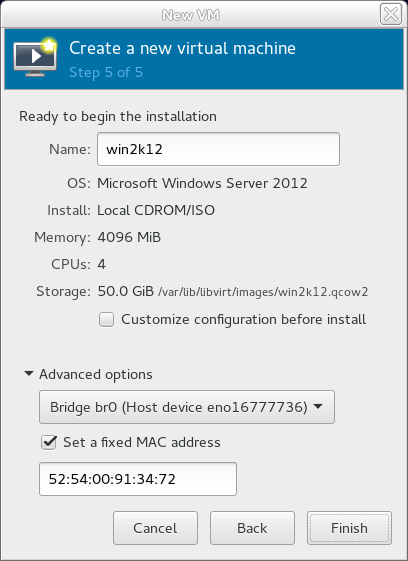This screenshot has width=408, height=561.
Task: Collapse Advanced options using the triangle
Action: (29, 374)
